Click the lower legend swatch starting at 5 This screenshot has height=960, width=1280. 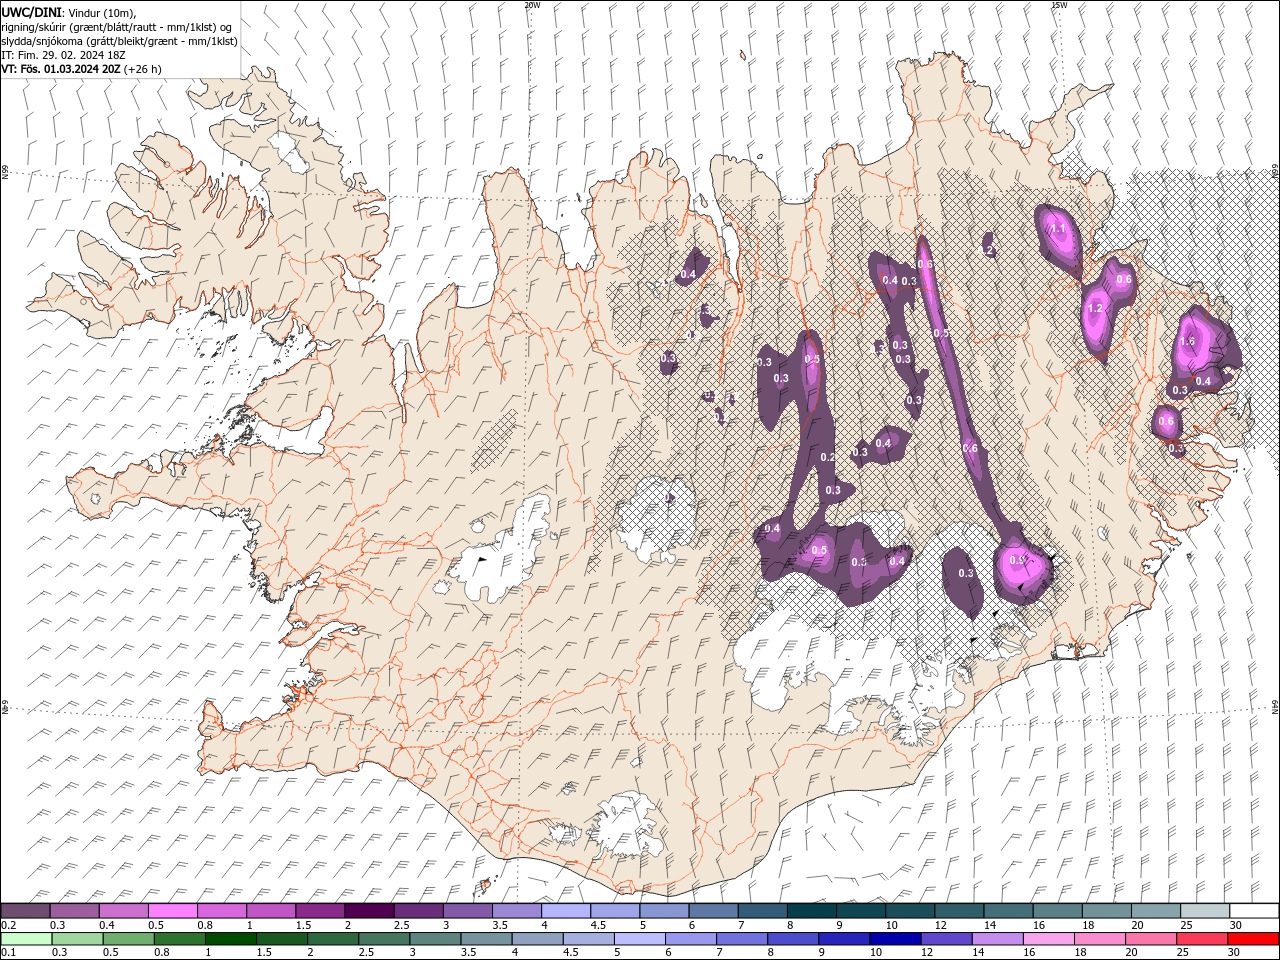point(640,939)
